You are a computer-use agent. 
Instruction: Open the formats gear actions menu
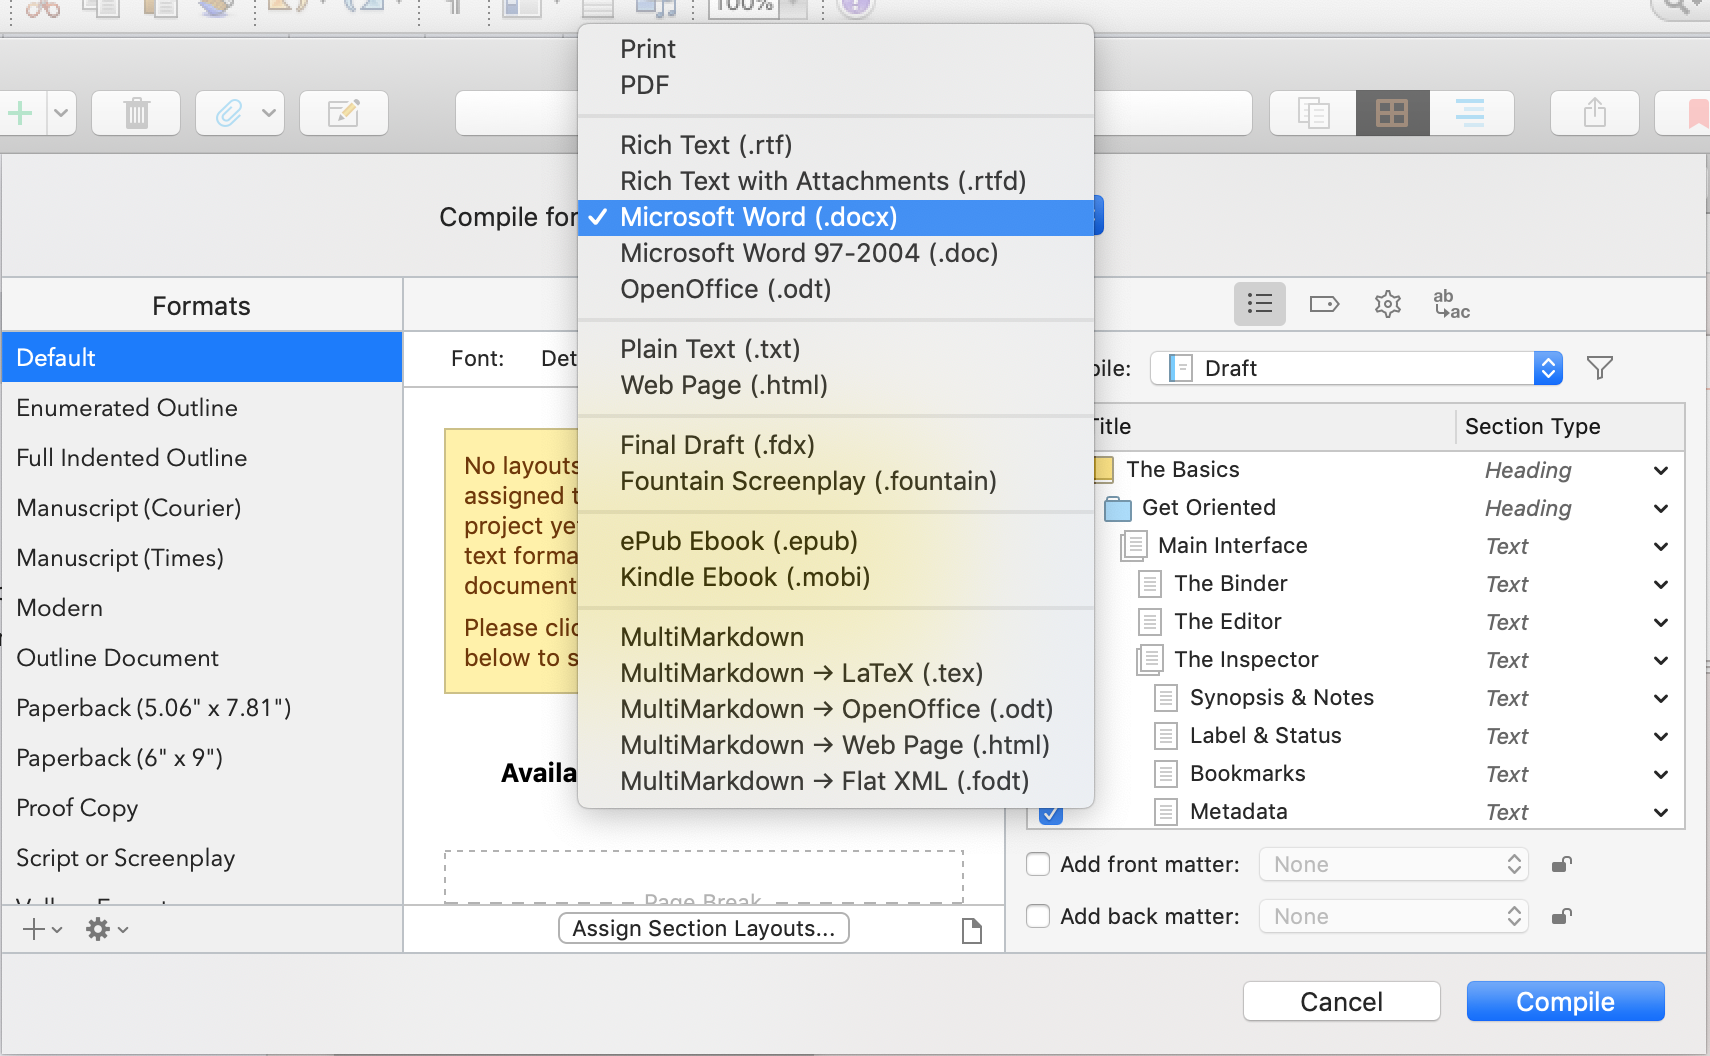pos(107,930)
